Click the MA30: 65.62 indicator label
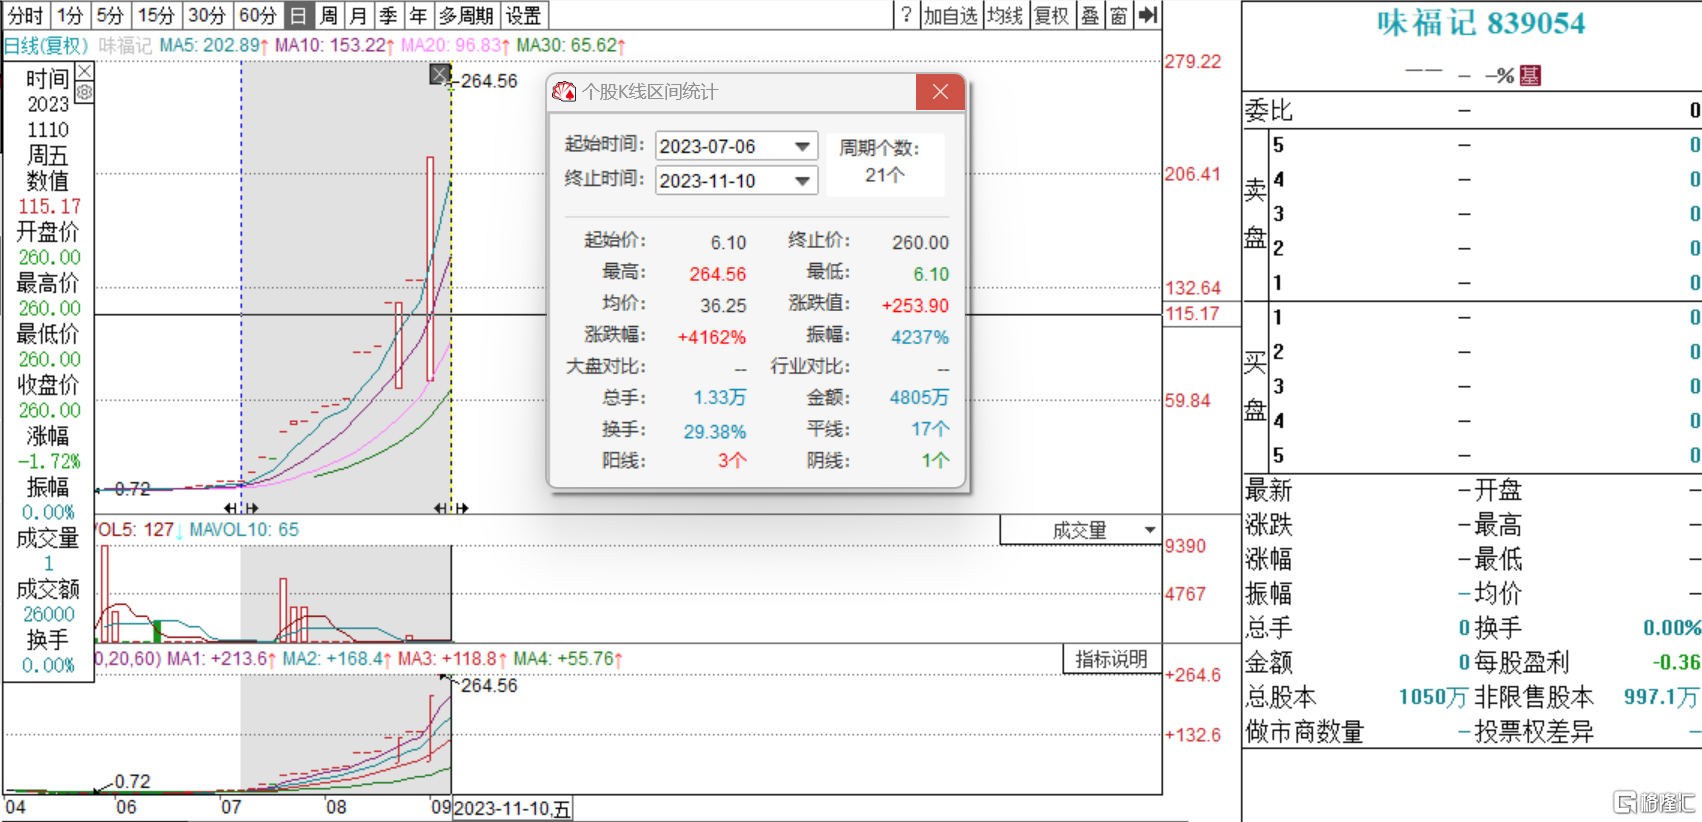 [x=570, y=46]
